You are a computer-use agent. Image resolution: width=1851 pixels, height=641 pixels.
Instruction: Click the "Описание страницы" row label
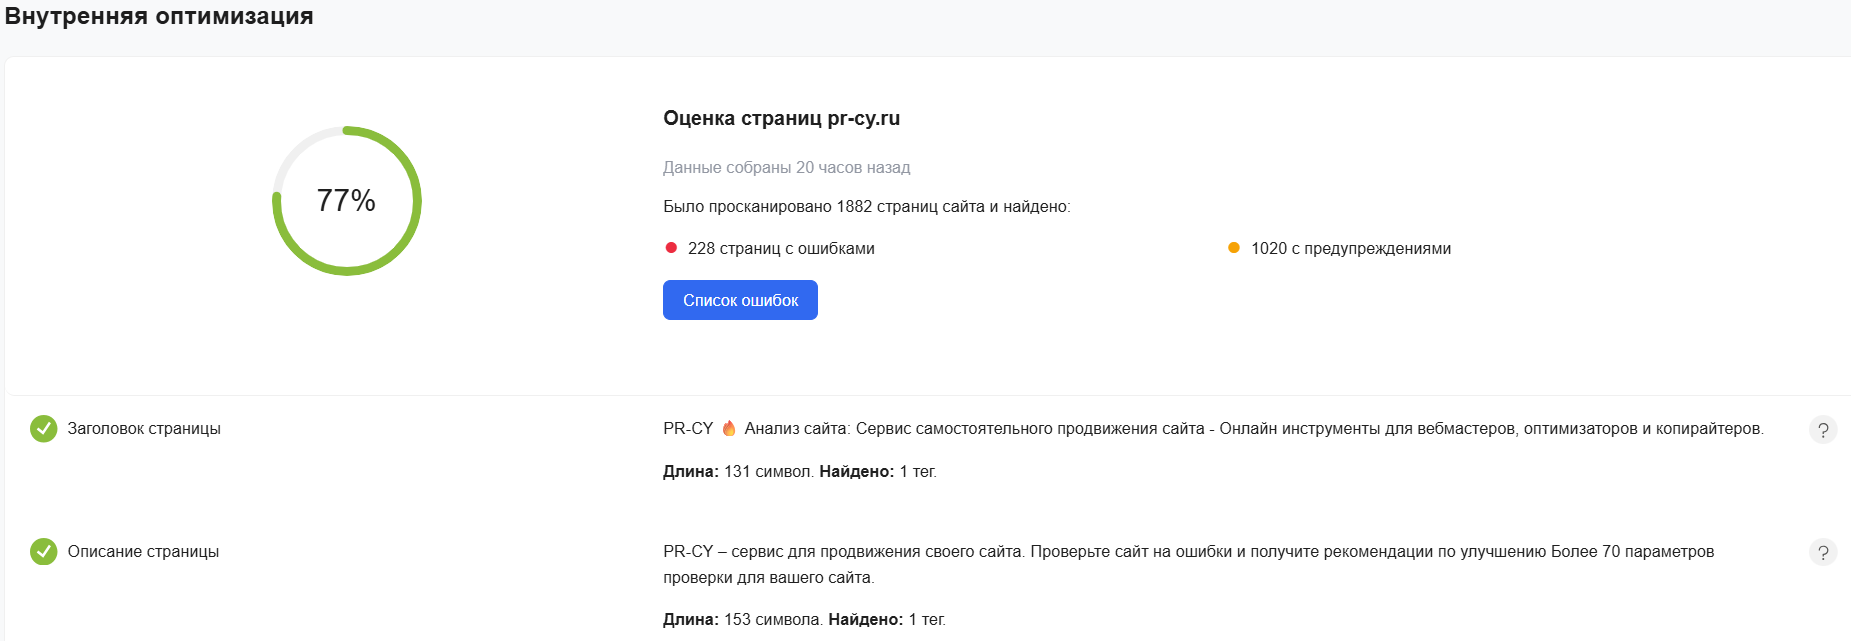tap(143, 552)
